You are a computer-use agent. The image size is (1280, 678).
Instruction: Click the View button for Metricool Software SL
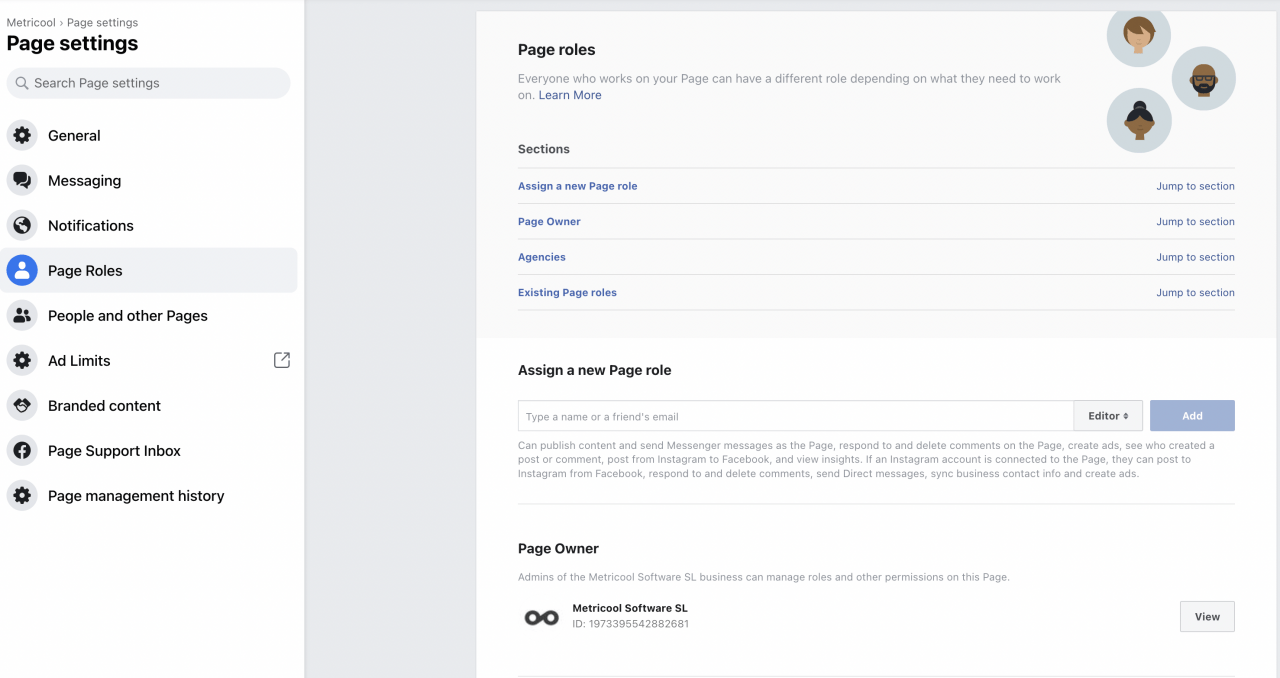1206,616
